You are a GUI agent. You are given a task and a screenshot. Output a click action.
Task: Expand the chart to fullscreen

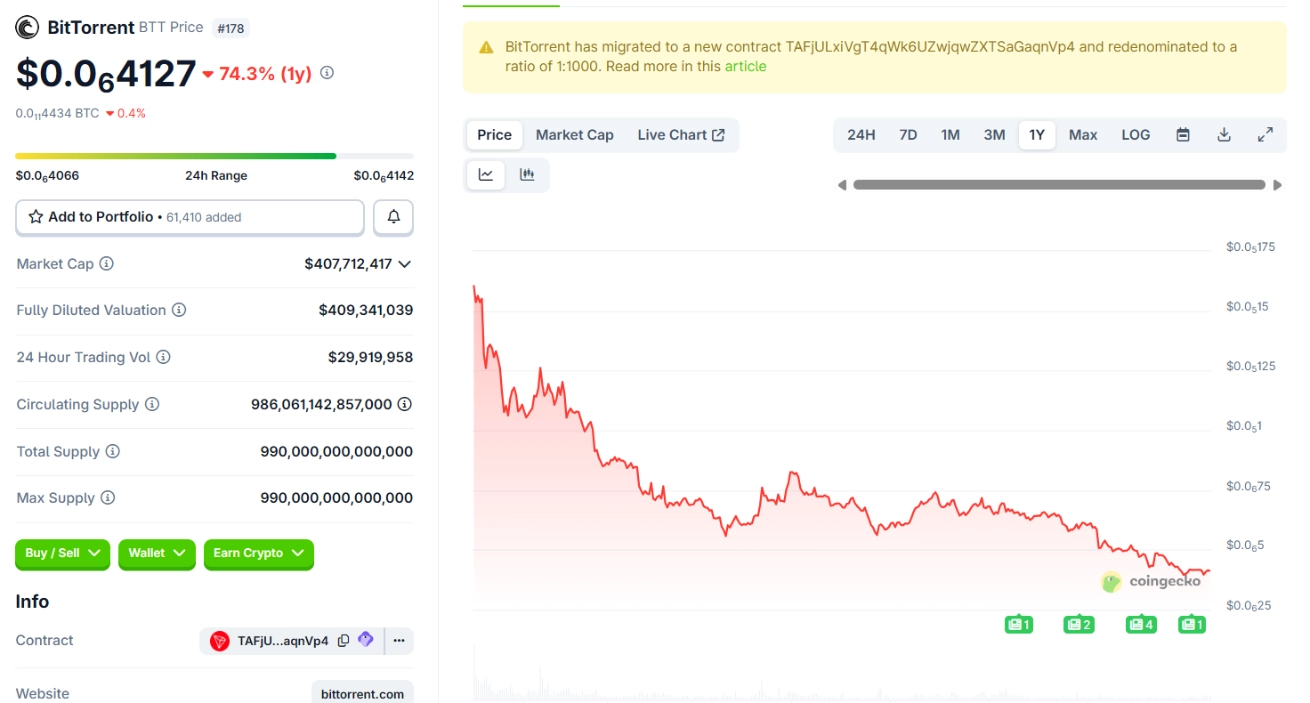pos(1265,135)
